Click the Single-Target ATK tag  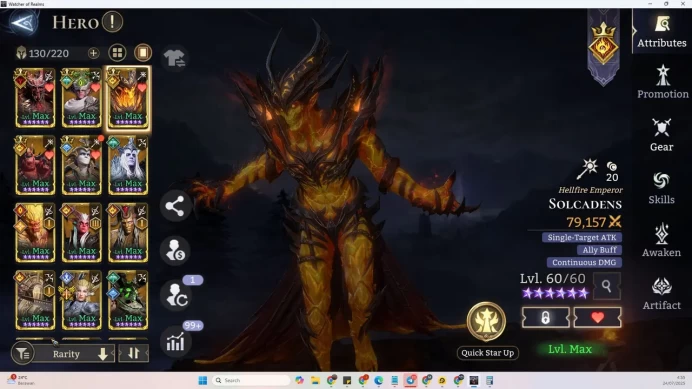pyautogui.click(x=582, y=238)
